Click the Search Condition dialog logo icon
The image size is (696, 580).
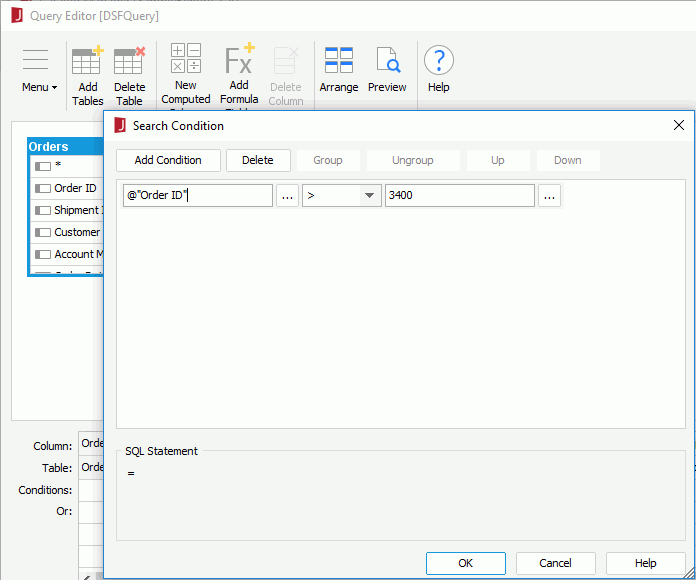point(120,126)
